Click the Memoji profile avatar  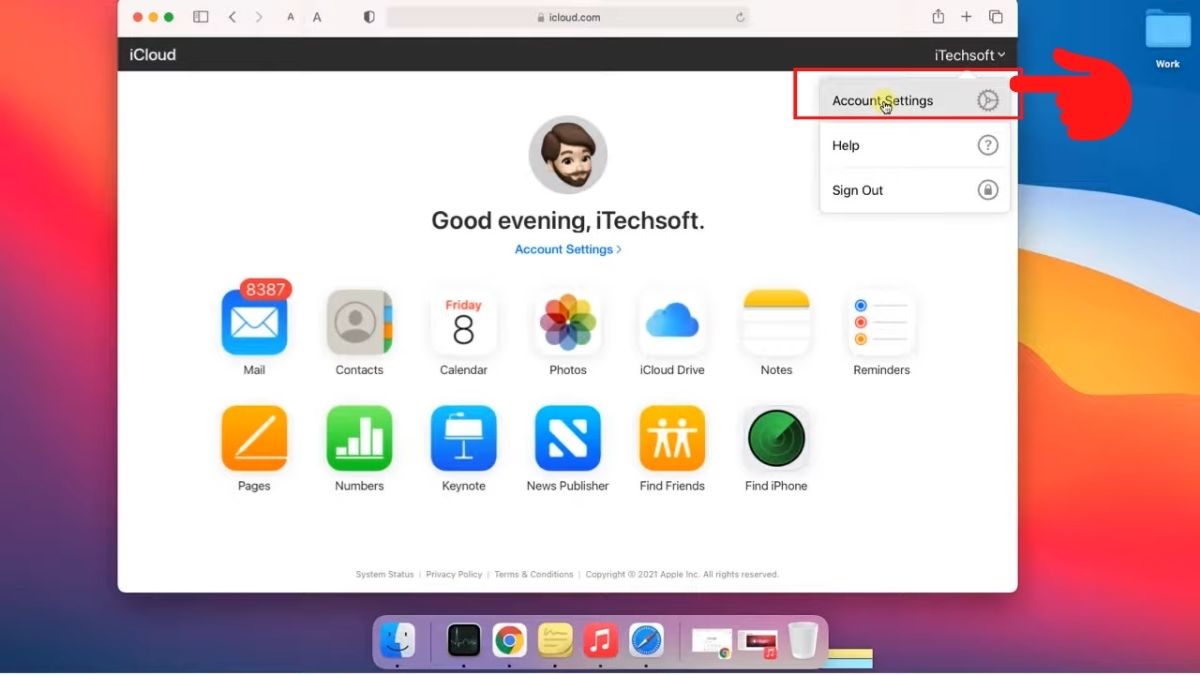[x=568, y=155]
